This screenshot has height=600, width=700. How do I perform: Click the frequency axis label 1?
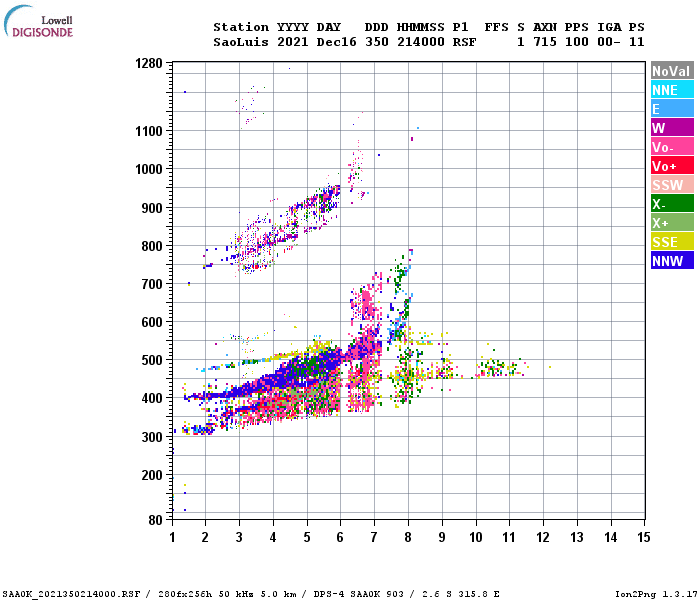tap(172, 537)
